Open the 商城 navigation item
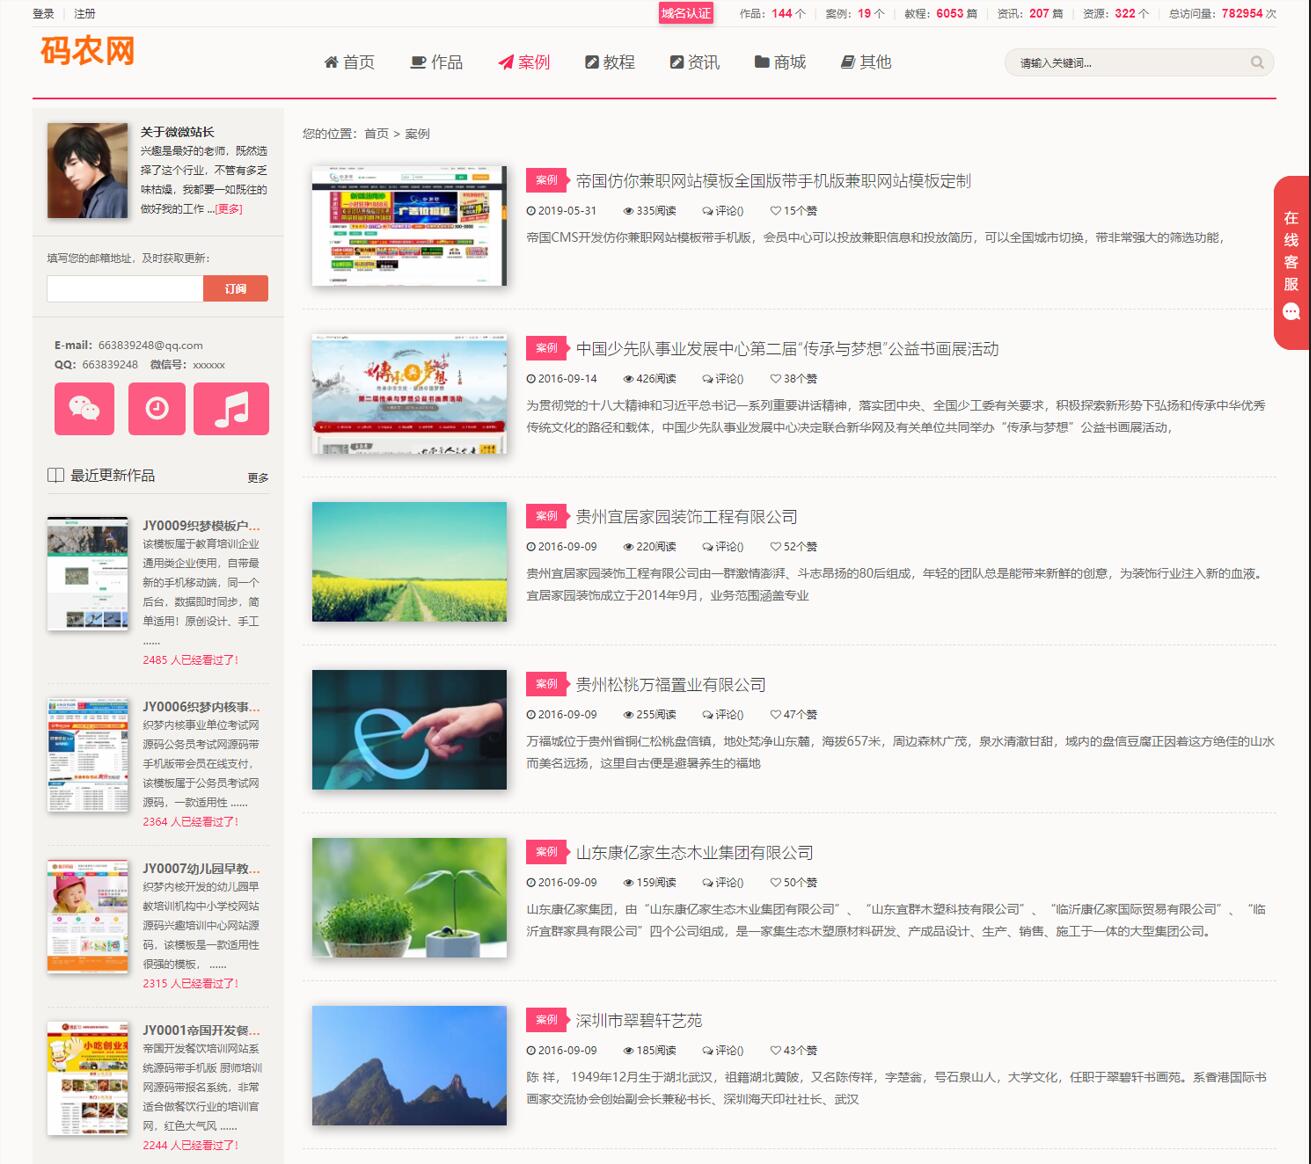The image size is (1311, 1164). [780, 62]
